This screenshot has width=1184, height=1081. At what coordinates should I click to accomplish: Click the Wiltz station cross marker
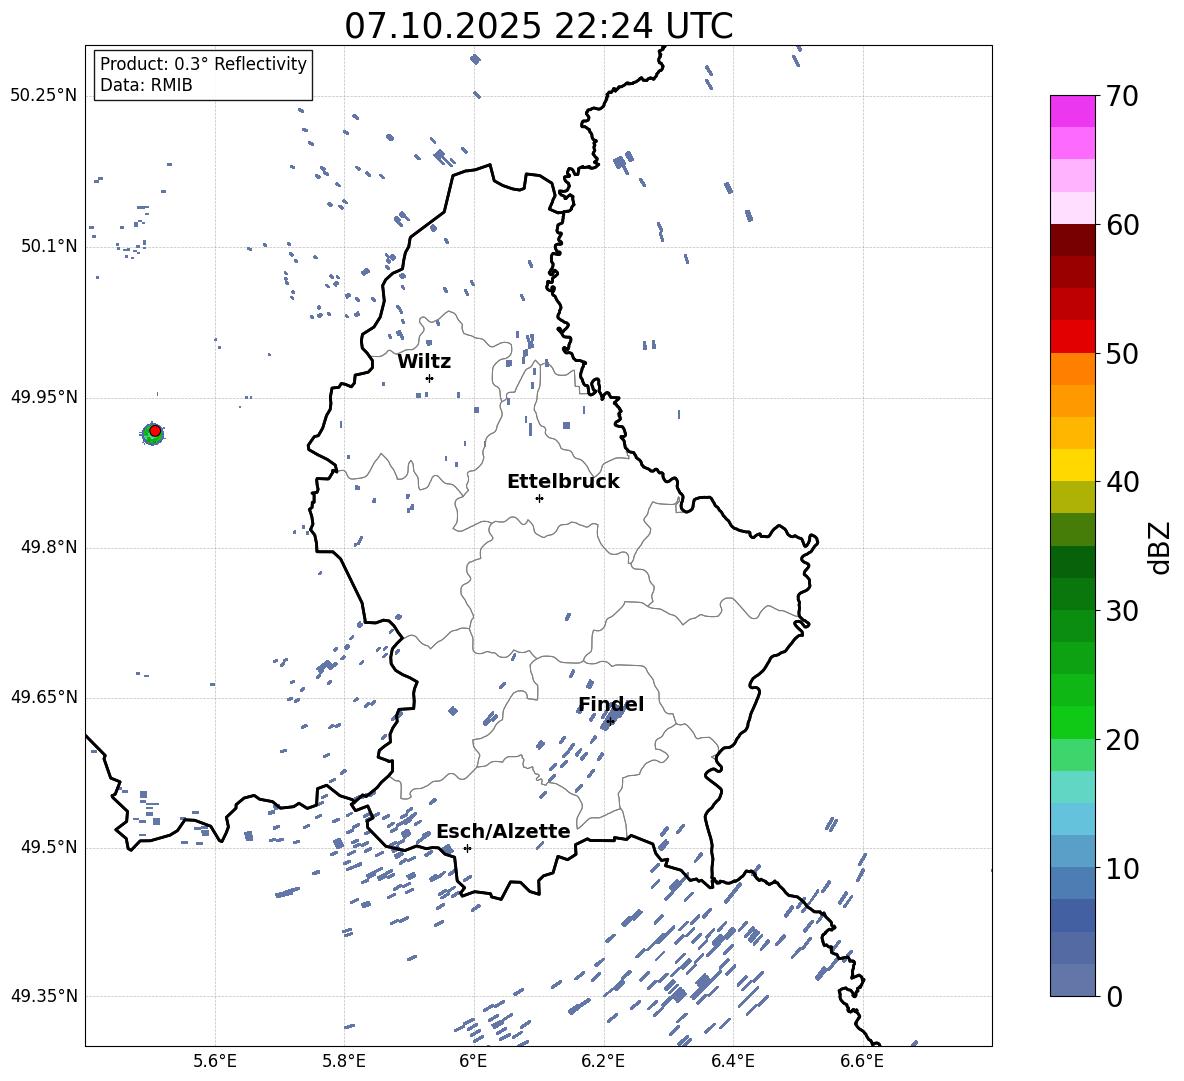[430, 378]
